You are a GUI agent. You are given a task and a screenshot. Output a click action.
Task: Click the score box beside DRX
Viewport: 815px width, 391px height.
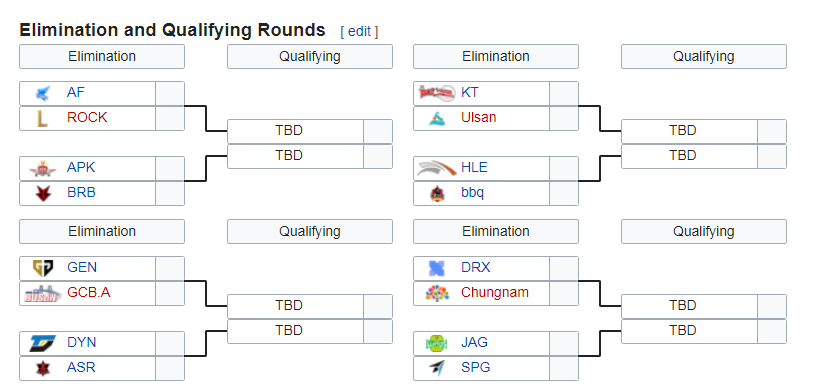[564, 268]
